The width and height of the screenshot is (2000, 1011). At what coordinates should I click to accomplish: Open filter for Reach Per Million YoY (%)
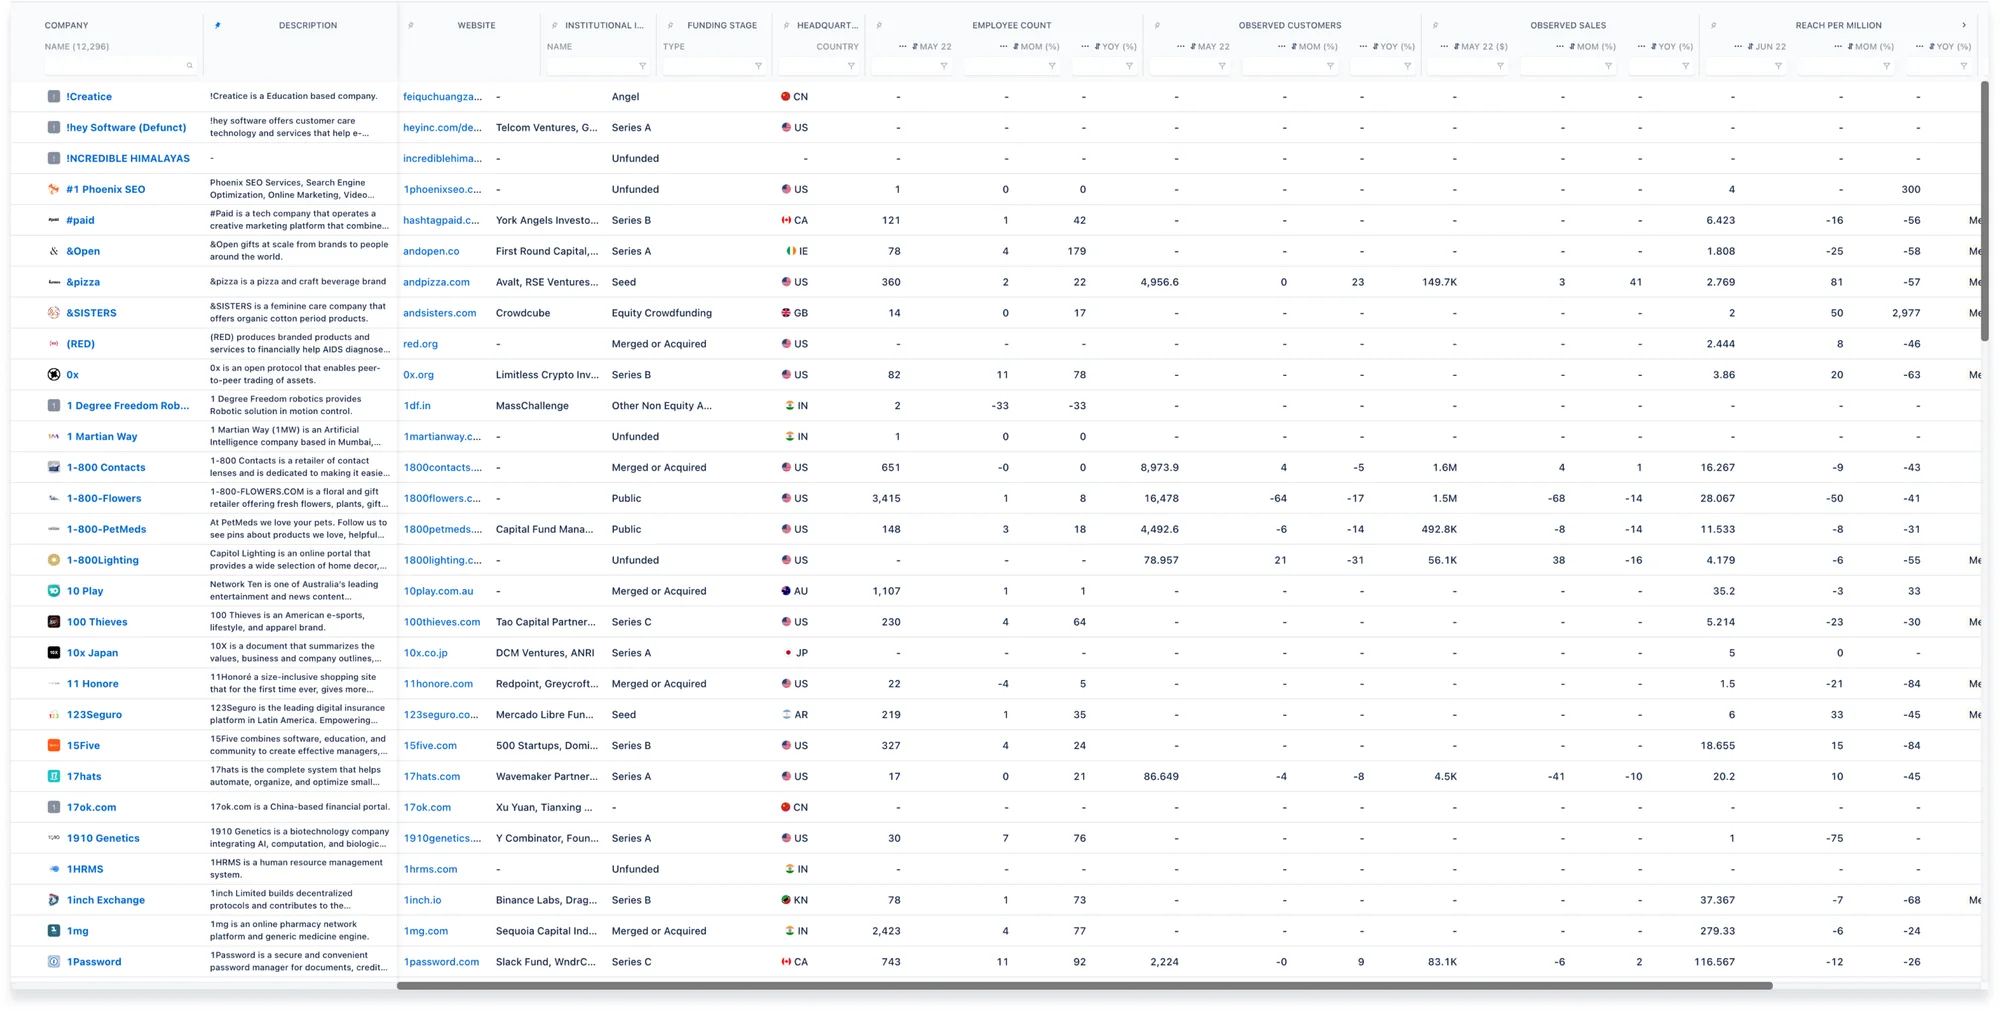(1963, 66)
